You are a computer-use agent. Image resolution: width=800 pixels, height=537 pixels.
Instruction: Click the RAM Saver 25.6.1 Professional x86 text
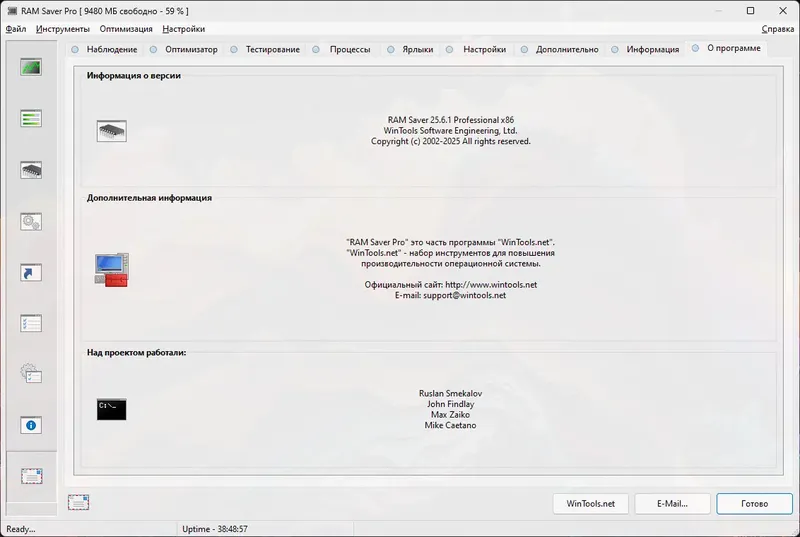(x=451, y=120)
